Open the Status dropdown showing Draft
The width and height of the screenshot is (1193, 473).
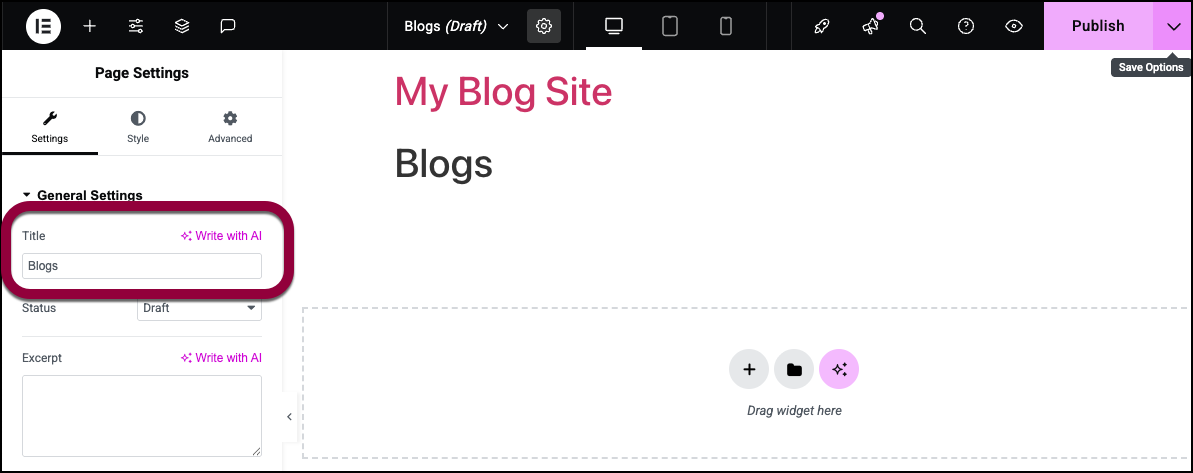[x=199, y=308]
